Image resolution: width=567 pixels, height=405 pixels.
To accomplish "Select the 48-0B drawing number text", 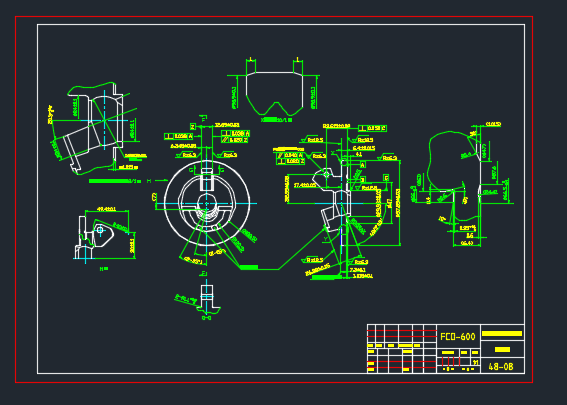I will coord(501,367).
